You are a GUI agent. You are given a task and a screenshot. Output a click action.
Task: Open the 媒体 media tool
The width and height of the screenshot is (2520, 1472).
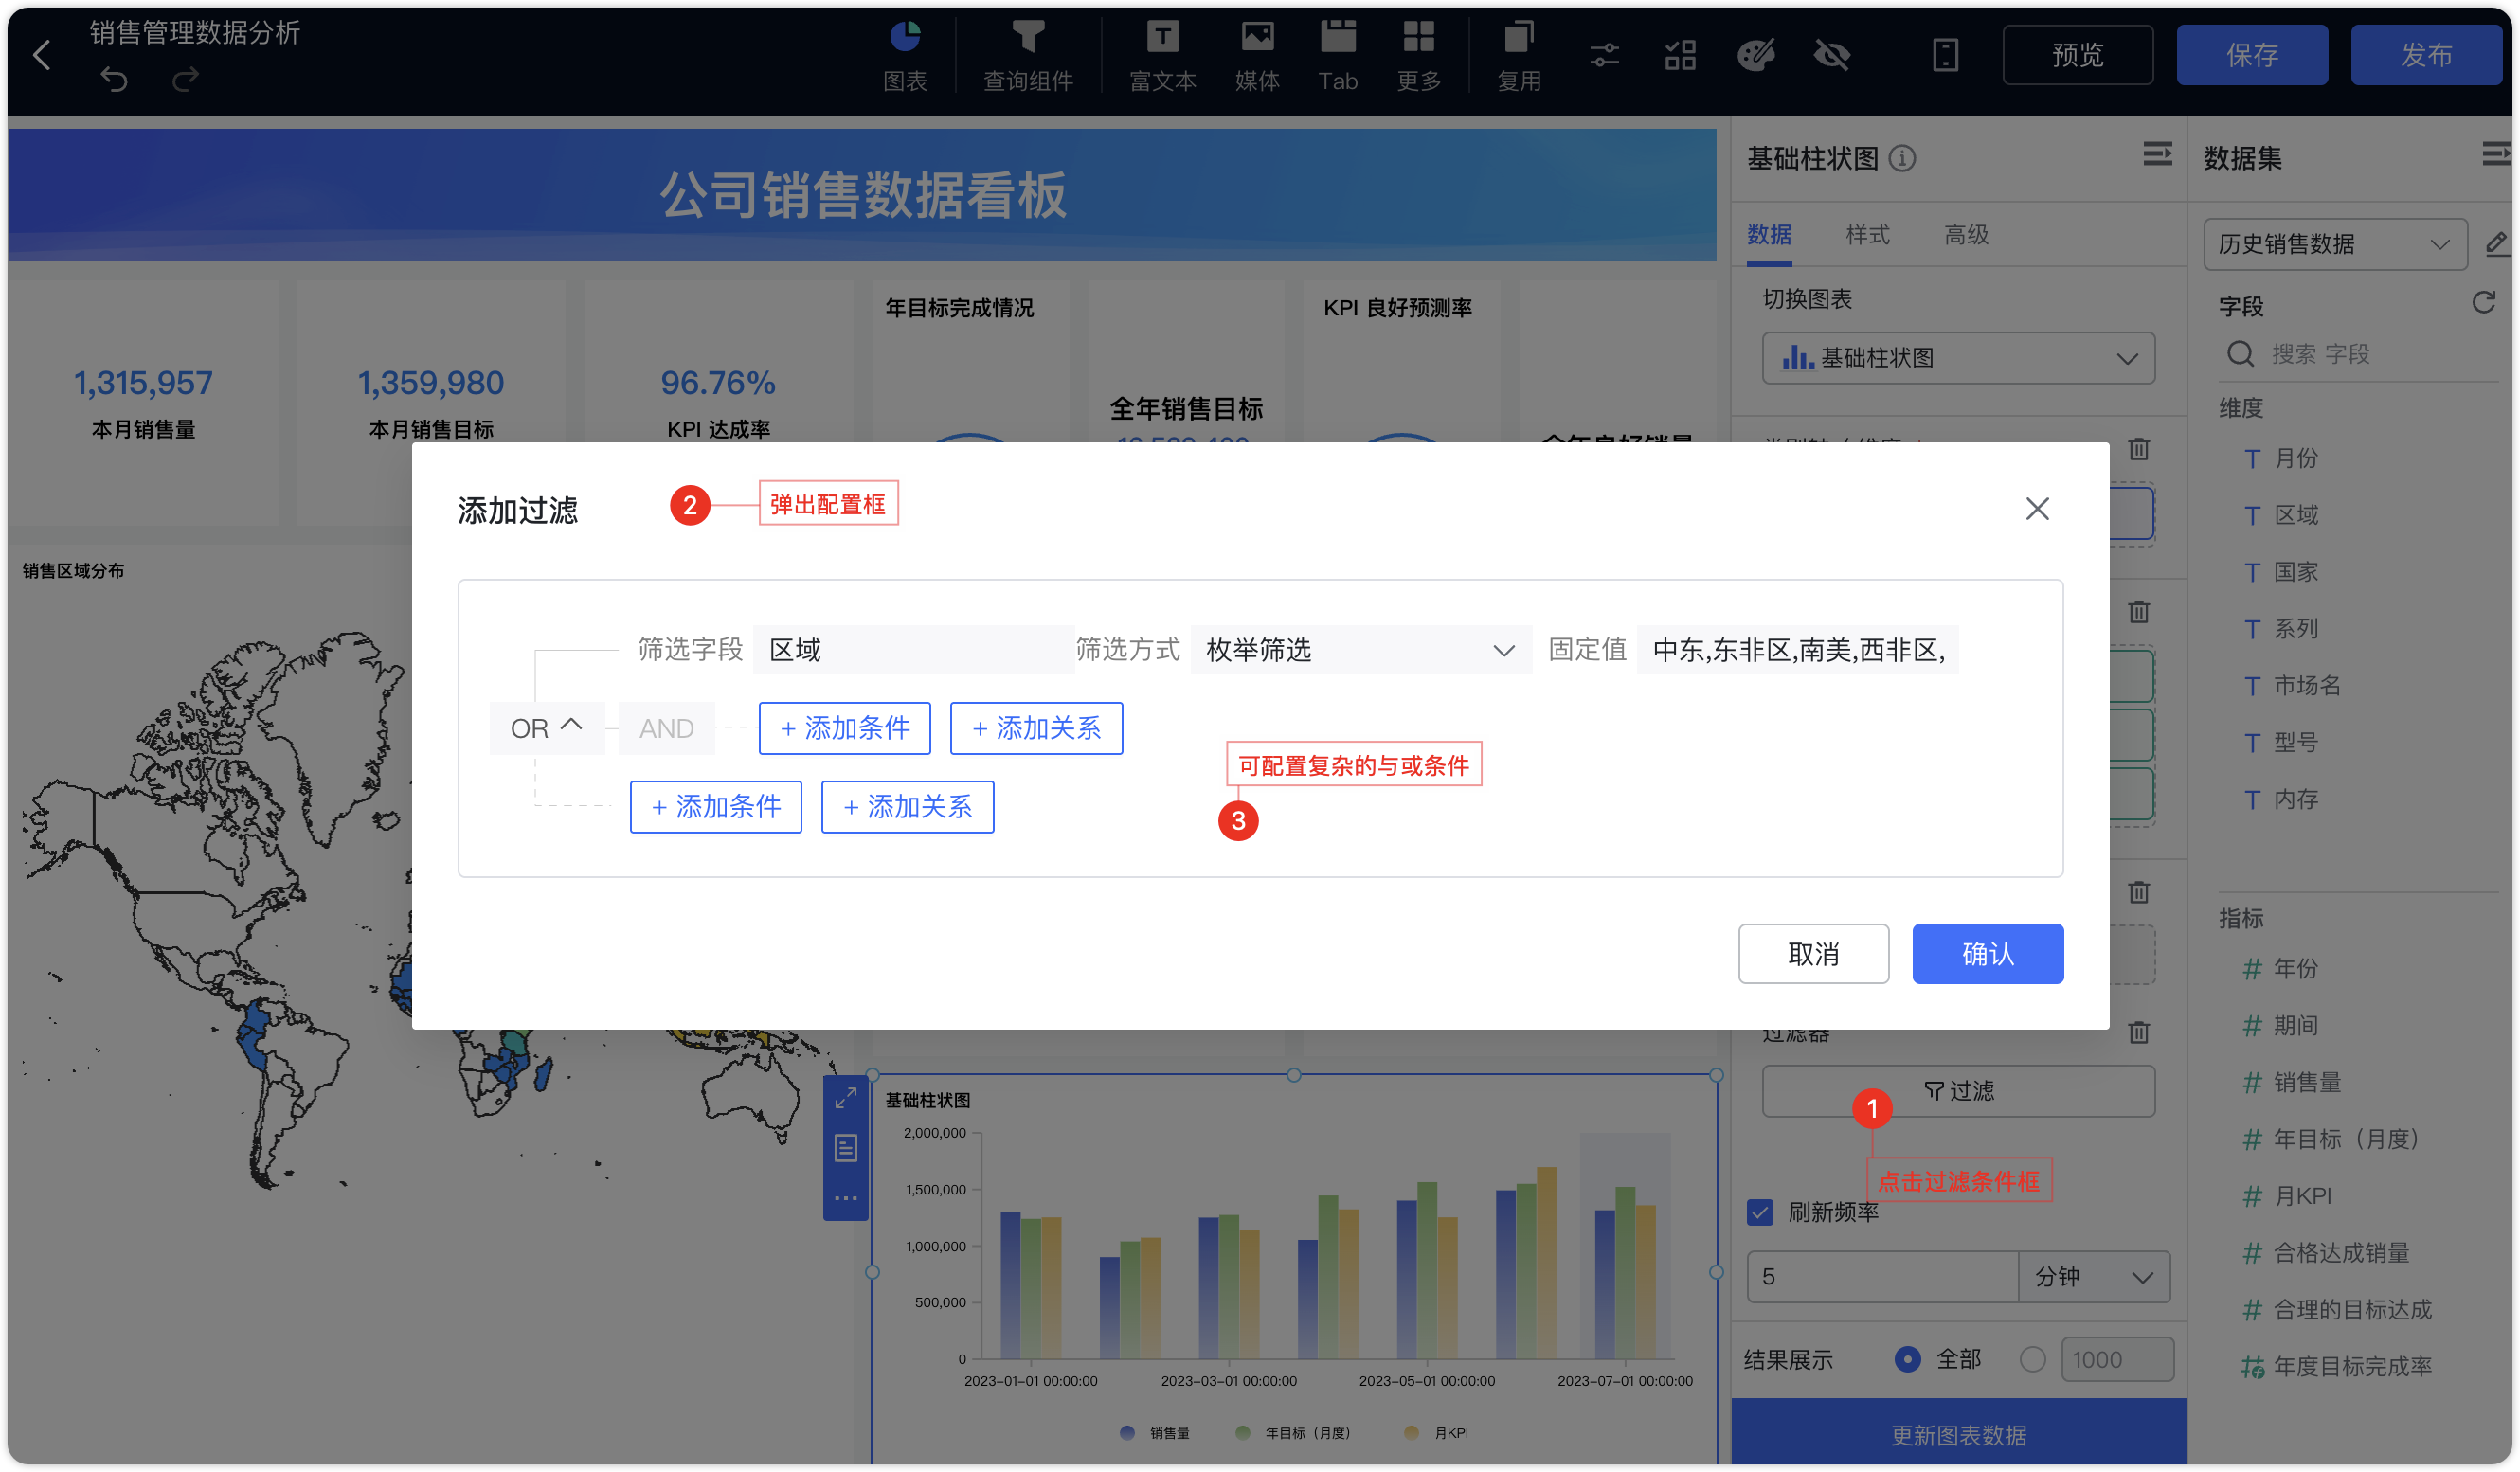coord(1257,57)
